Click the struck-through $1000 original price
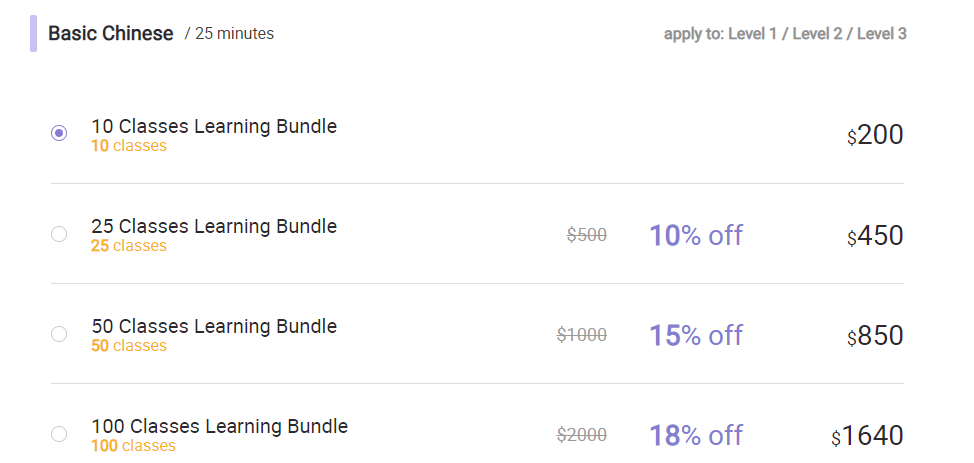This screenshot has height=463, width=974. coord(582,335)
